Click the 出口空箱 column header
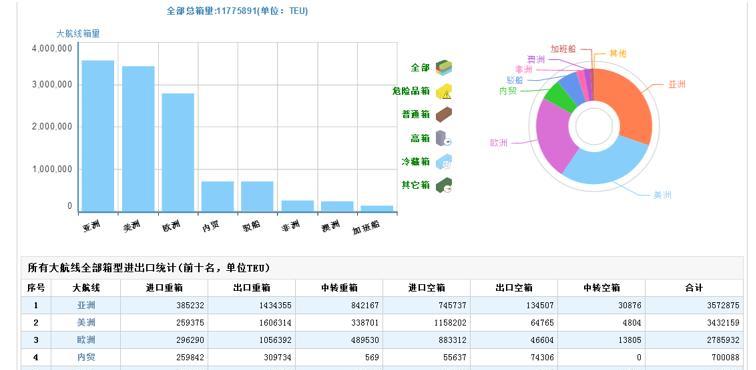 (x=514, y=288)
